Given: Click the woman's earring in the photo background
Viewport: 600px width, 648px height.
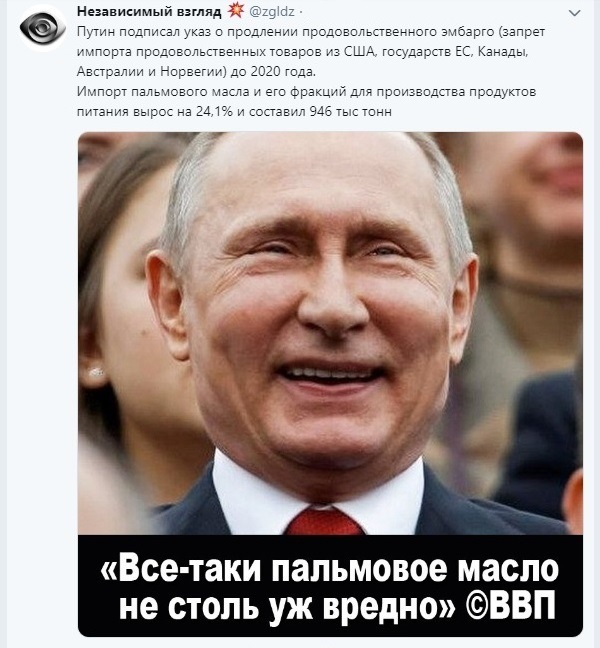Looking at the screenshot, I should (x=96, y=372).
